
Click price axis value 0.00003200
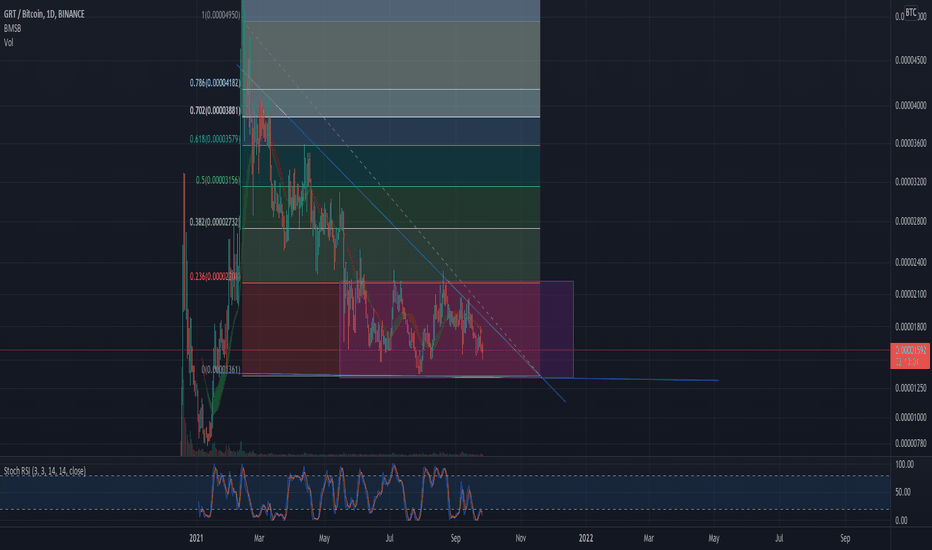click(911, 182)
